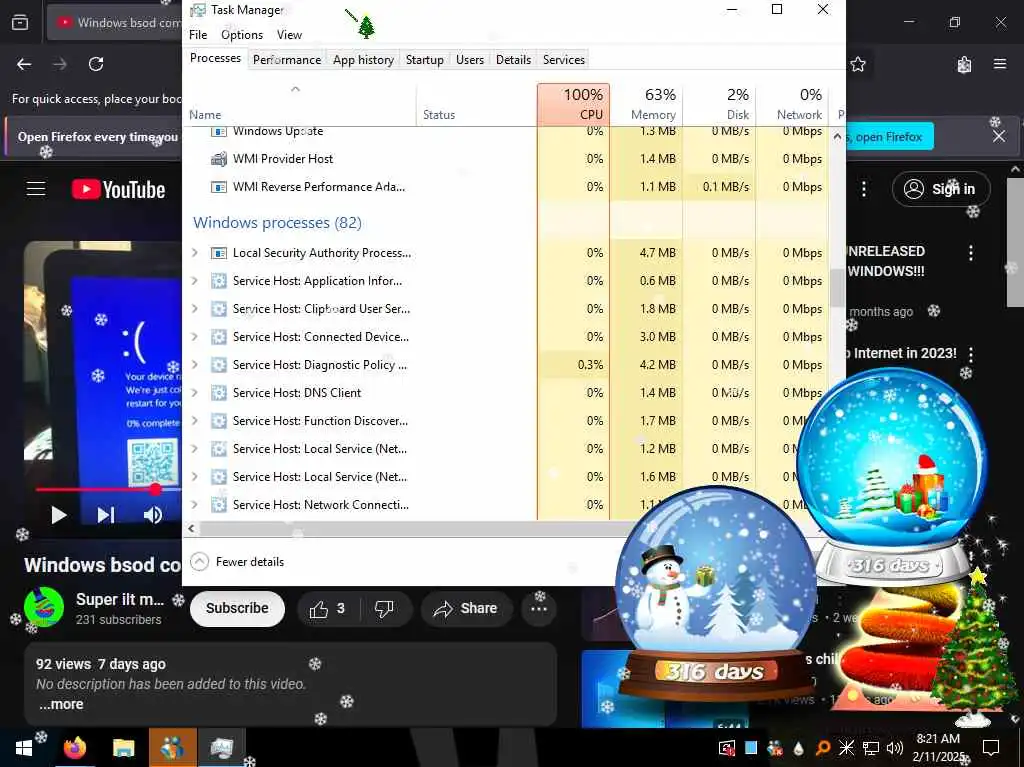The height and width of the screenshot is (767, 1024).
Task: Expand Service Host: Function Discover... row
Action: click(195, 421)
